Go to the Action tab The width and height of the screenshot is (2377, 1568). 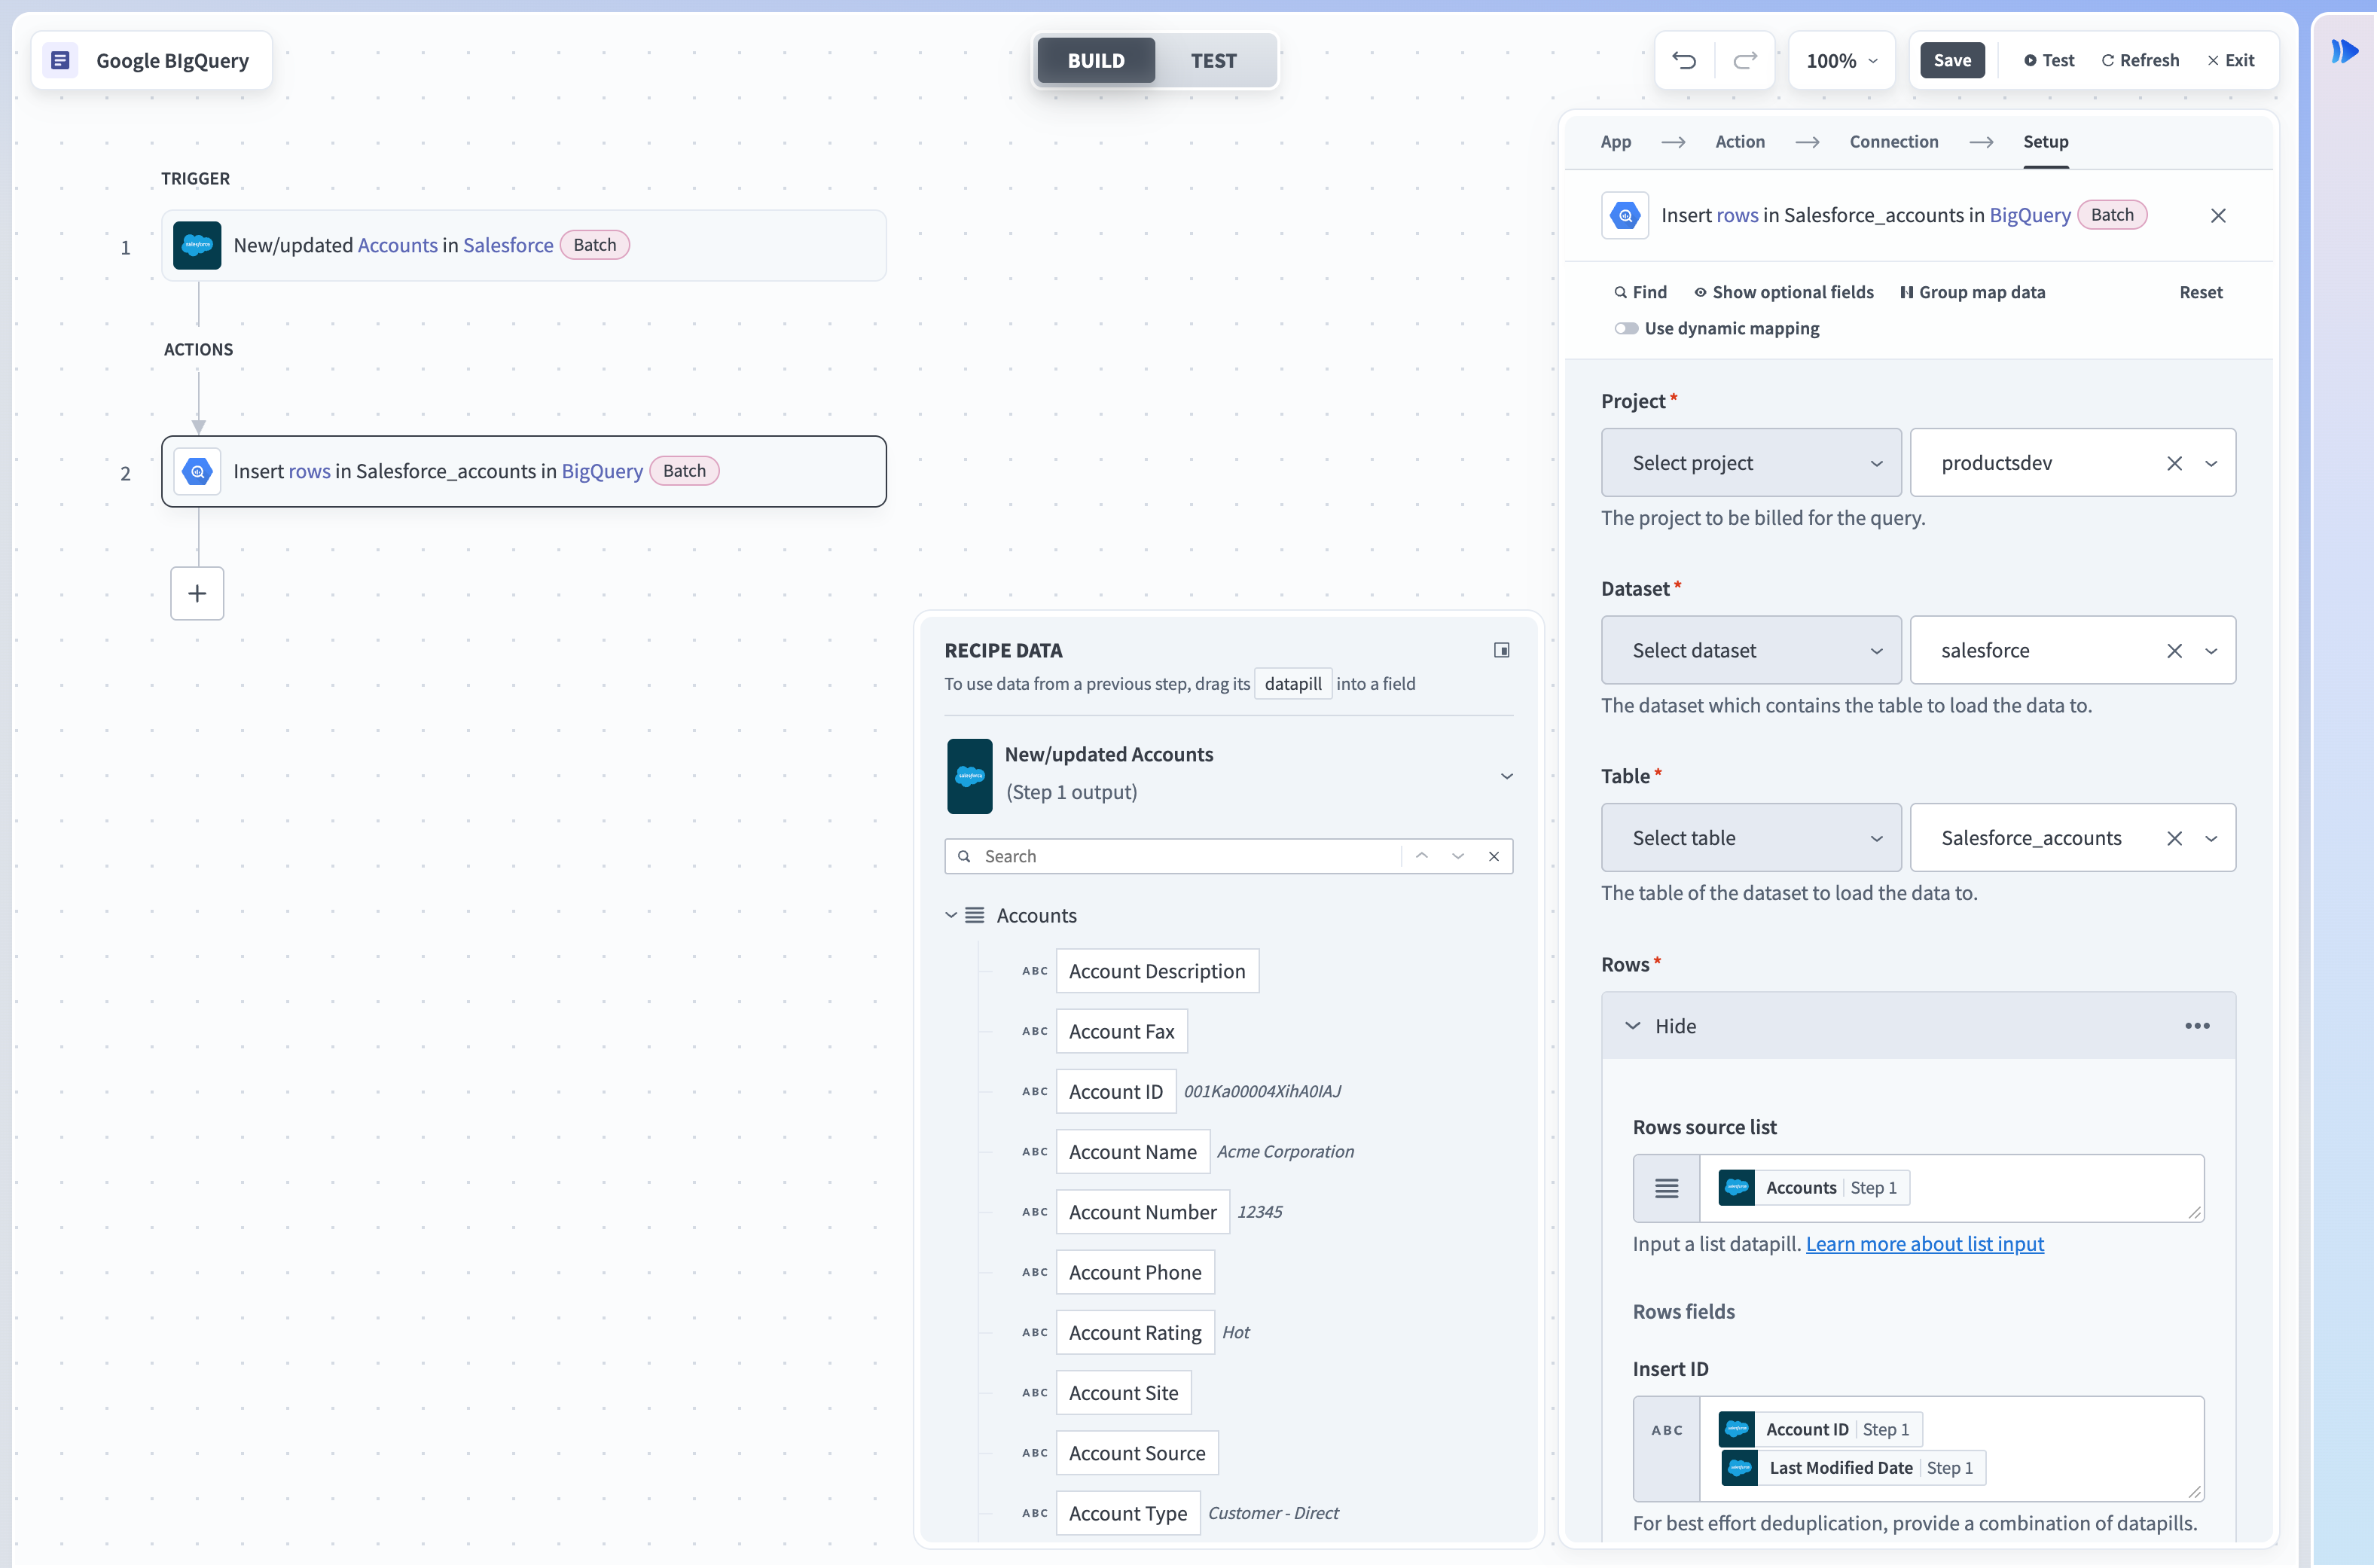tap(1740, 142)
